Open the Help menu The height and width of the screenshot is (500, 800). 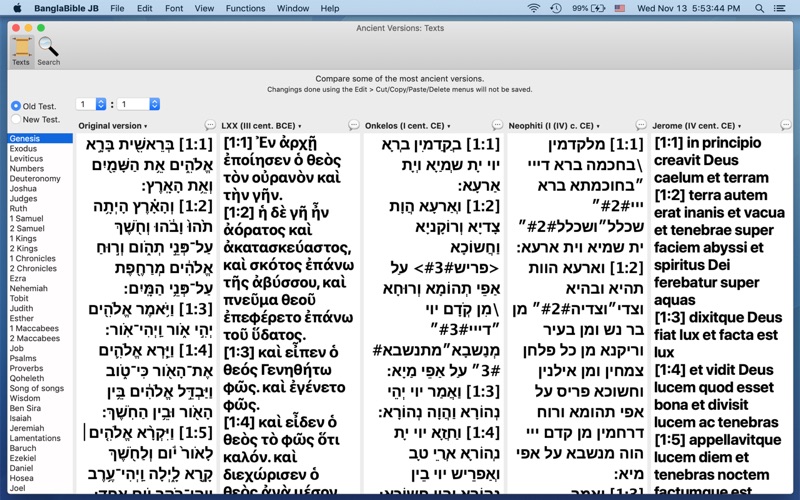coord(330,8)
